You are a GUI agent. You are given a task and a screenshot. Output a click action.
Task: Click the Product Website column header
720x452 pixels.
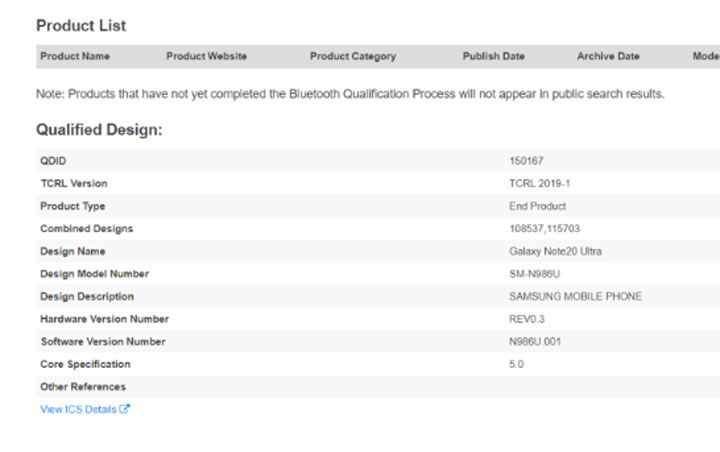206,56
